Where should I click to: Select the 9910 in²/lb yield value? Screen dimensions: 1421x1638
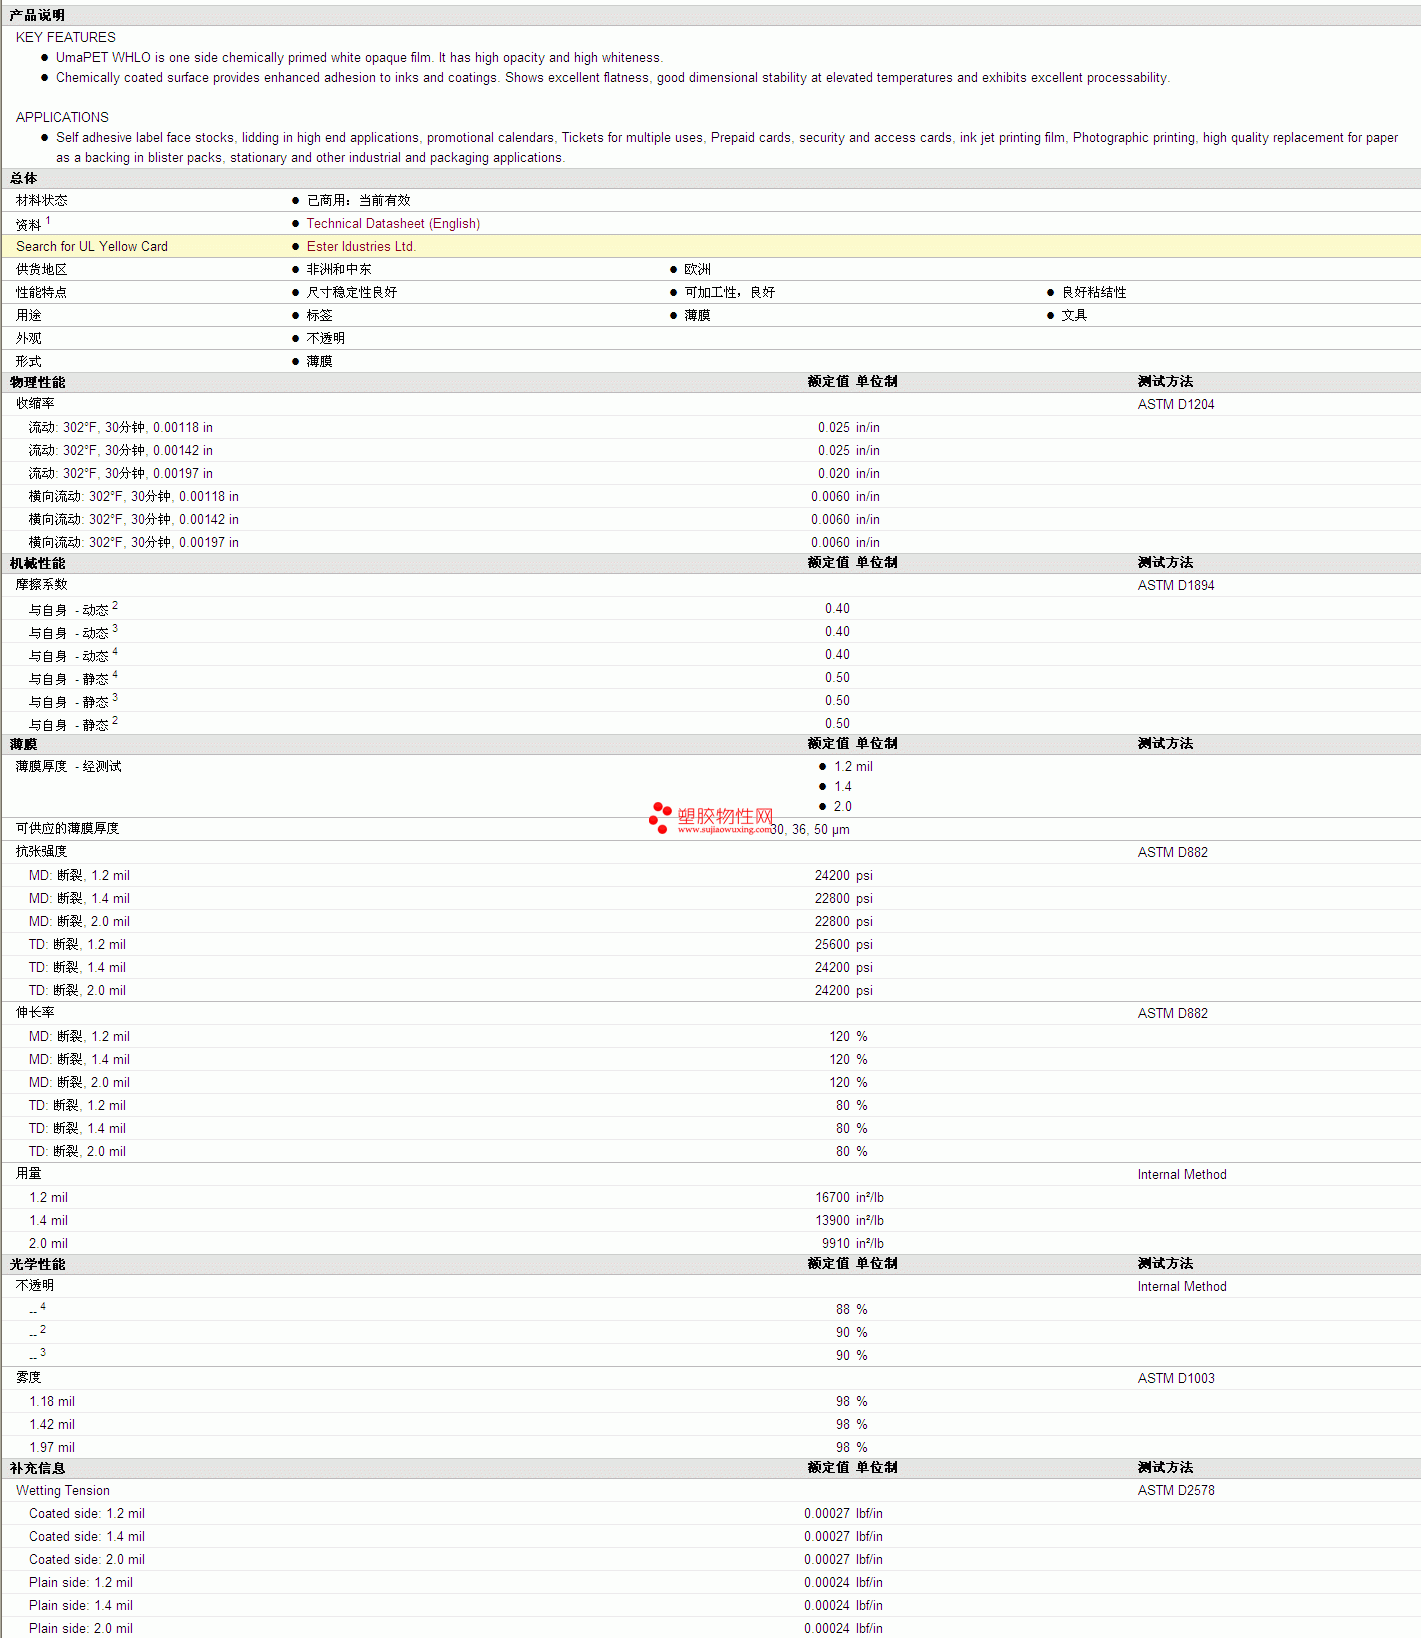tap(853, 1244)
